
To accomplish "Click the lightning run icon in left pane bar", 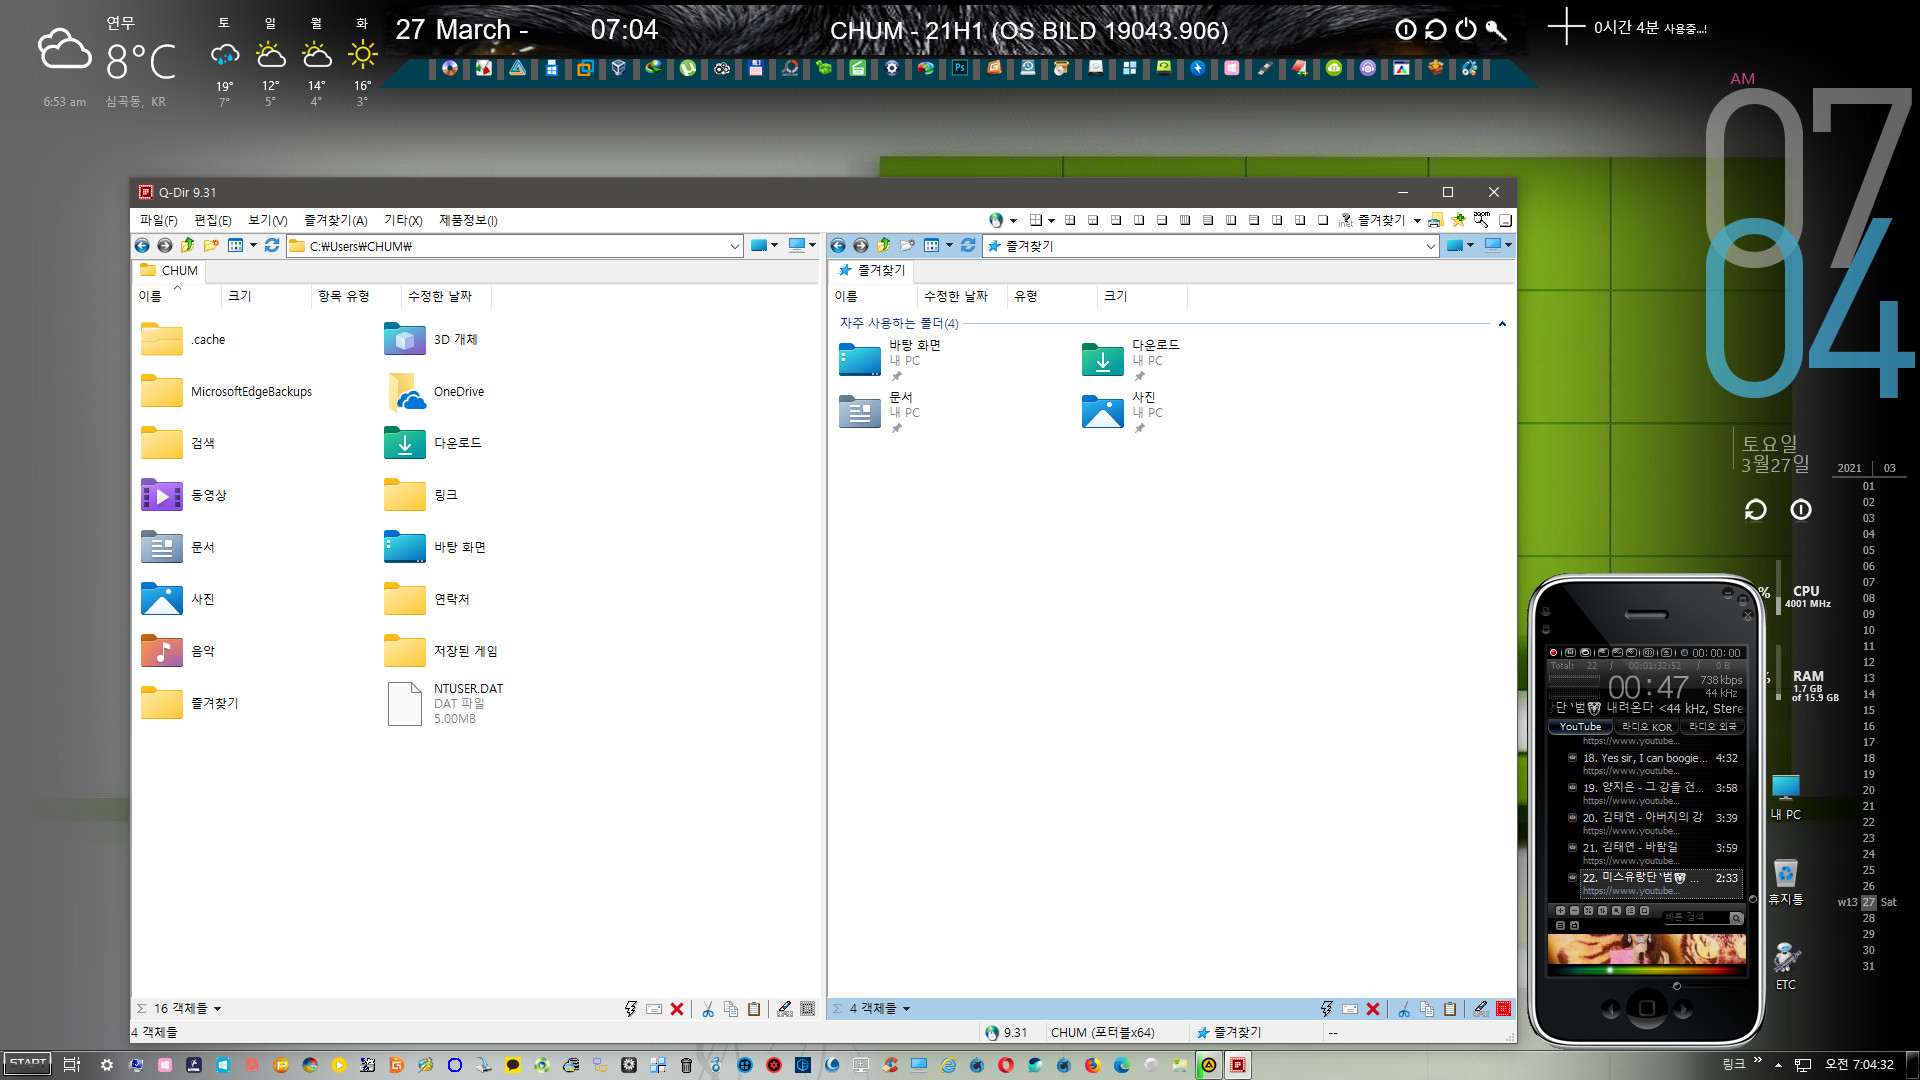I will click(631, 1009).
